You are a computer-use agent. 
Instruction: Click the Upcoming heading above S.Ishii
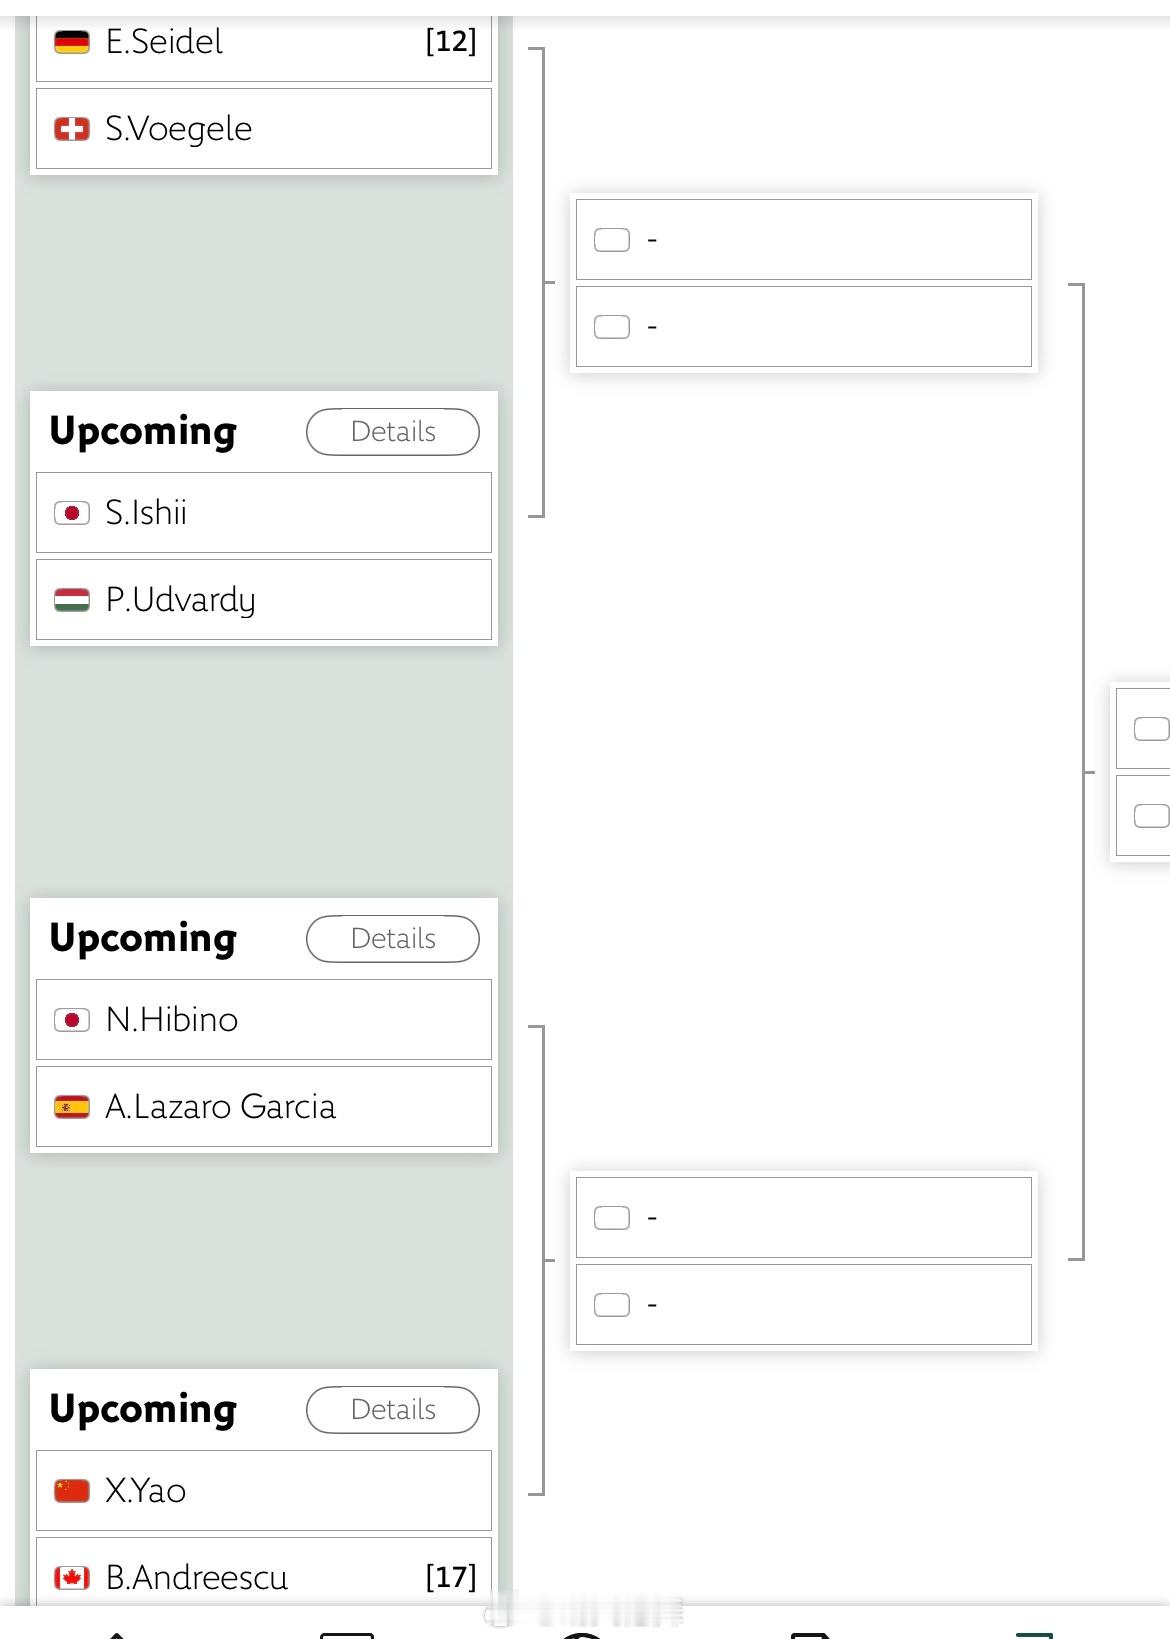pyautogui.click(x=143, y=432)
